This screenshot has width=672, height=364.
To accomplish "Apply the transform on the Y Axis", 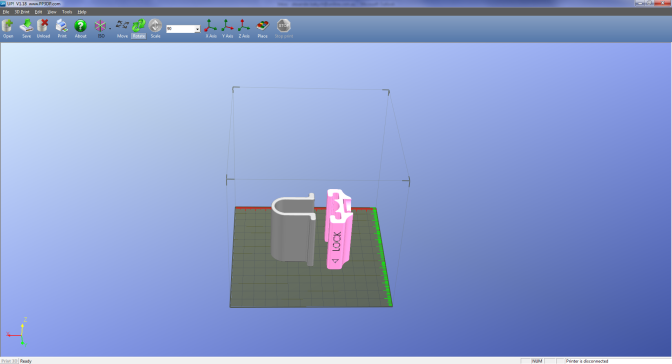I will (x=227, y=28).
